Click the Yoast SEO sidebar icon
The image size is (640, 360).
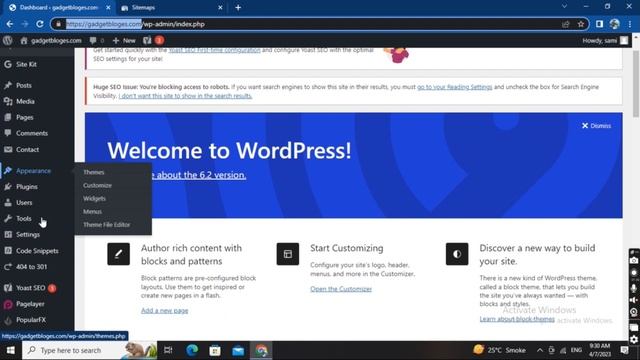coord(8,288)
